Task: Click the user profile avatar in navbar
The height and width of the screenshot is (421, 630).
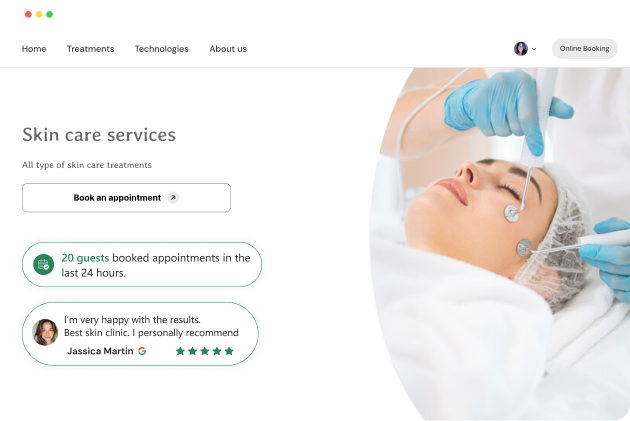Action: [521, 49]
